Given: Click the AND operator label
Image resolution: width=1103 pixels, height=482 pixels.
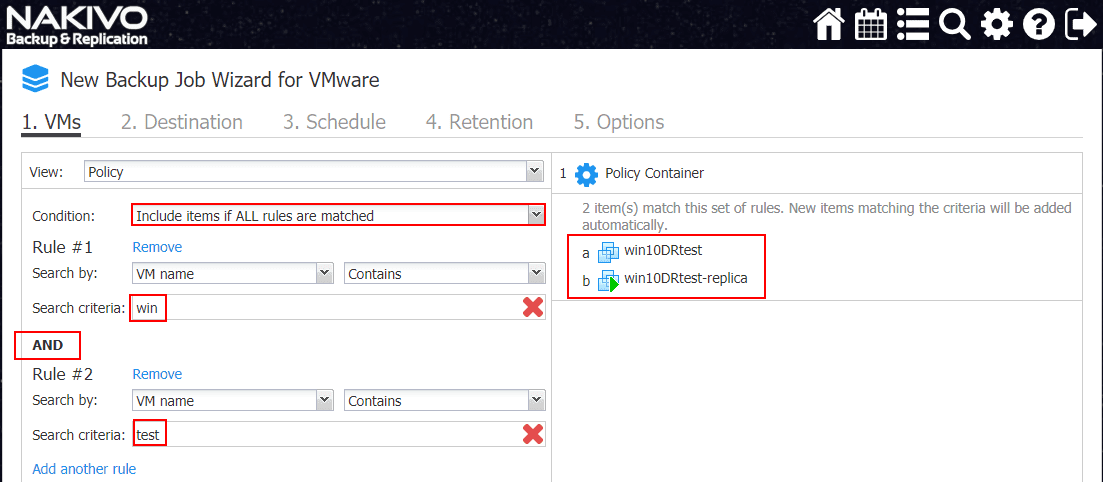Looking at the screenshot, I should [48, 345].
